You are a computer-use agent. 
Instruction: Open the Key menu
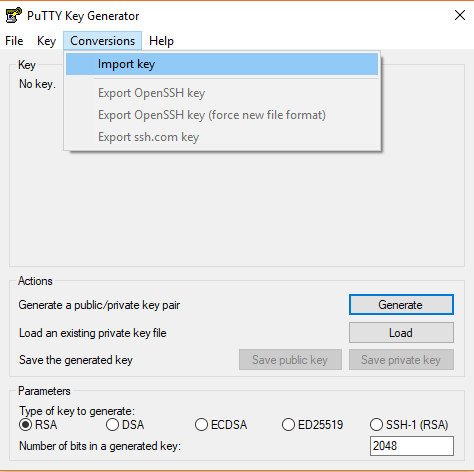point(46,41)
